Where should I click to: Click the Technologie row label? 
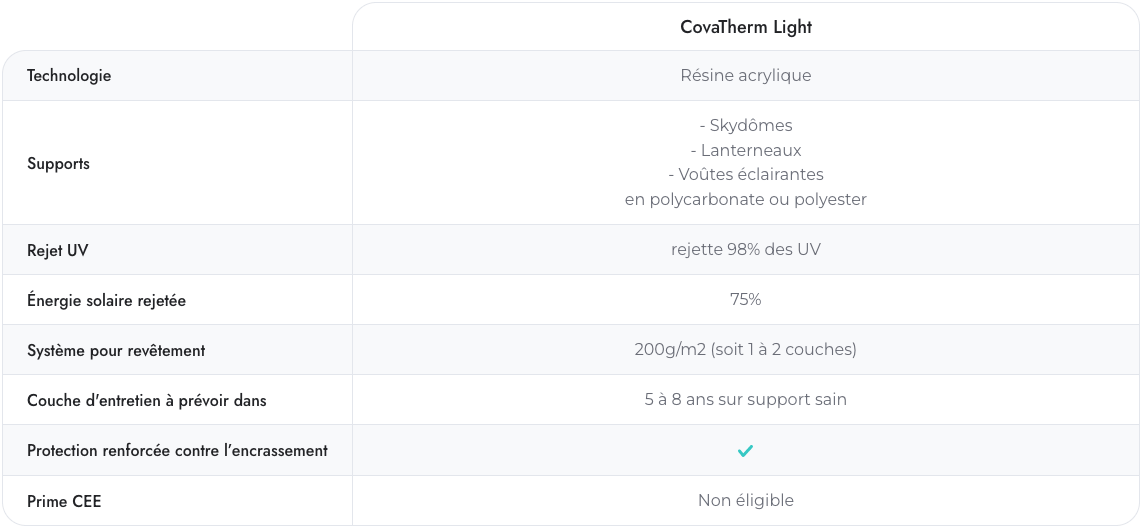click(69, 76)
